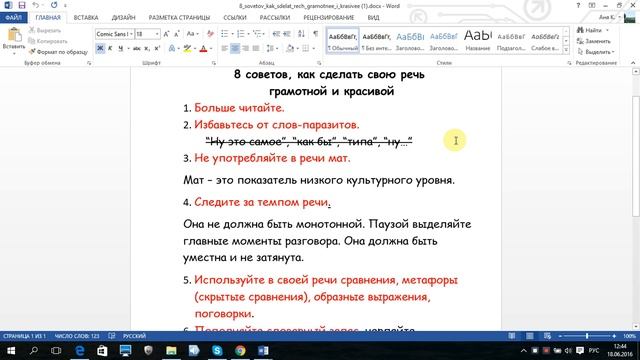Click the Save icon in the quick access toolbar

click(22, 5)
